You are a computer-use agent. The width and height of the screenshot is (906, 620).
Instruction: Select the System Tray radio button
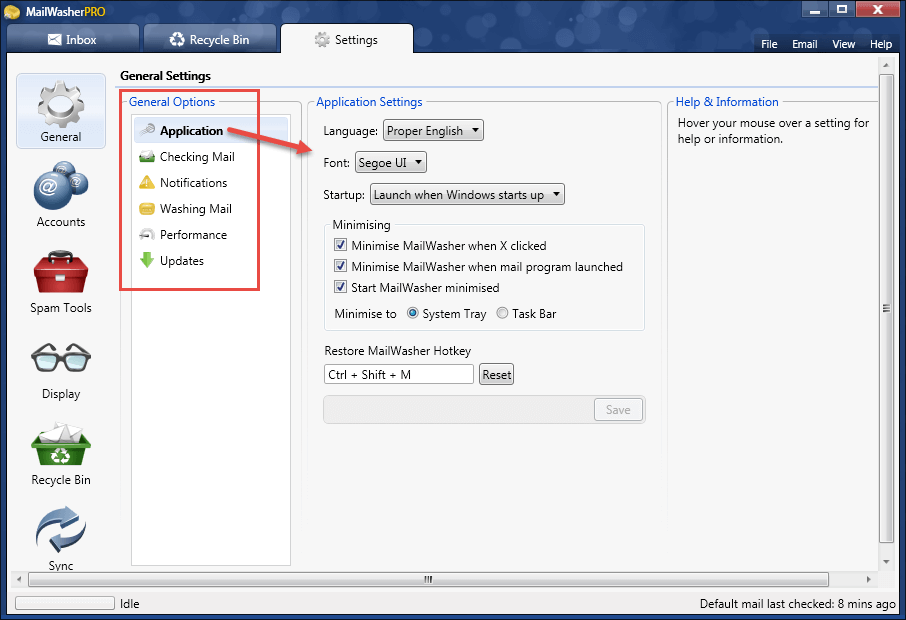pos(413,313)
